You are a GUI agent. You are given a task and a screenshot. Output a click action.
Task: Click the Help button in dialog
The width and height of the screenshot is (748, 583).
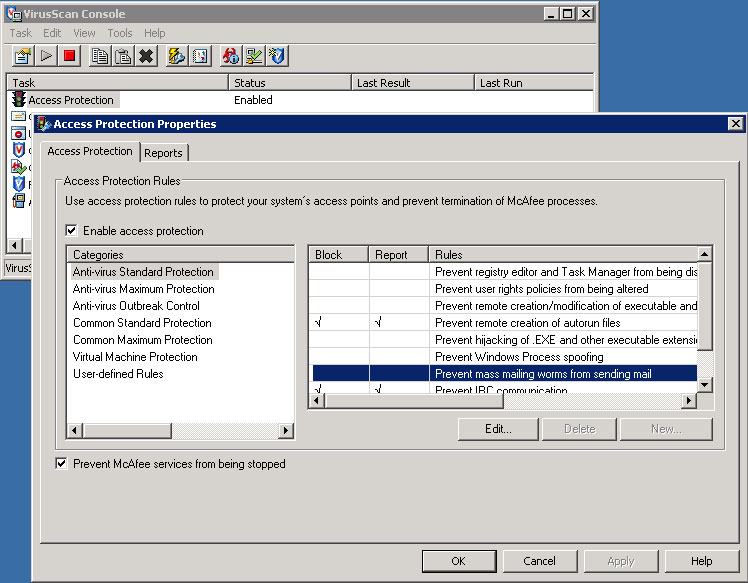click(702, 561)
